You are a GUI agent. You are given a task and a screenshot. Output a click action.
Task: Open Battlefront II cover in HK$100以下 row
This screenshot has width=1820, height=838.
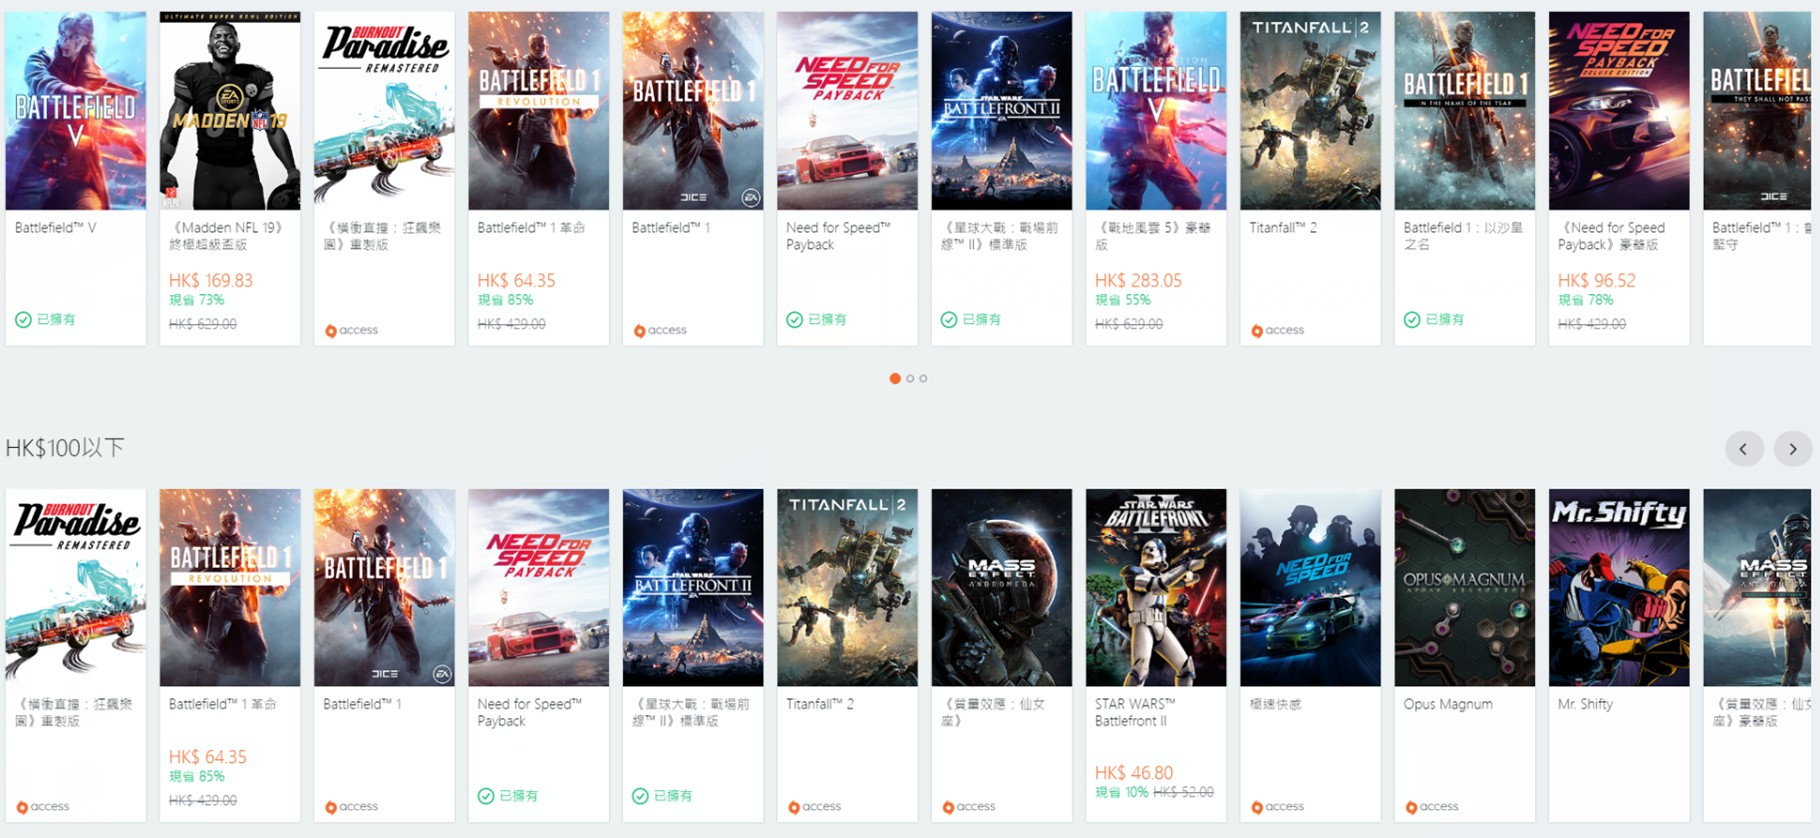(x=693, y=587)
